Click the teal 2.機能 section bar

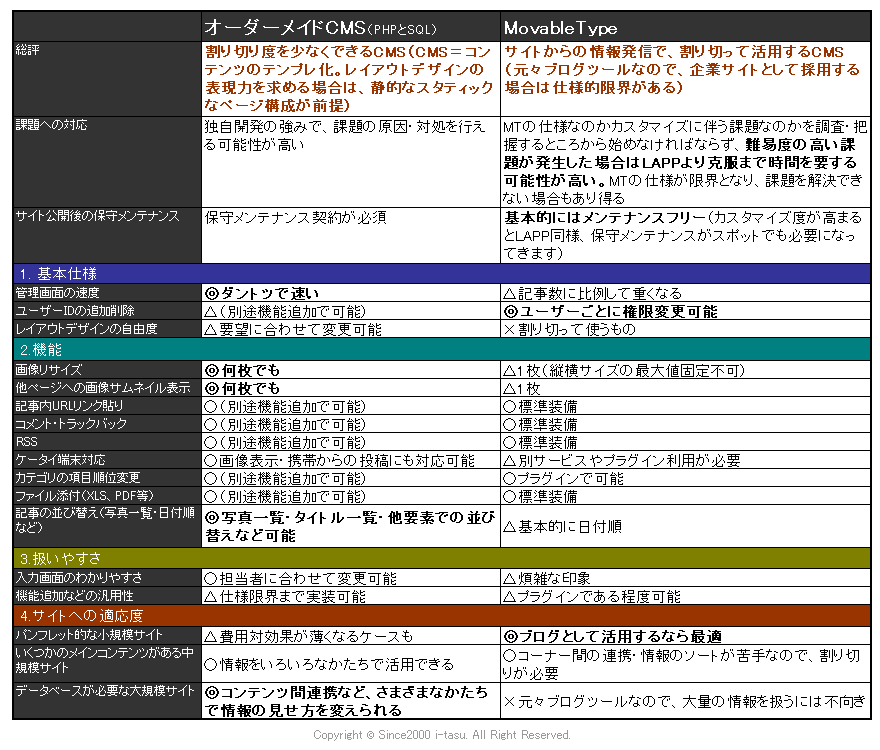click(440, 349)
